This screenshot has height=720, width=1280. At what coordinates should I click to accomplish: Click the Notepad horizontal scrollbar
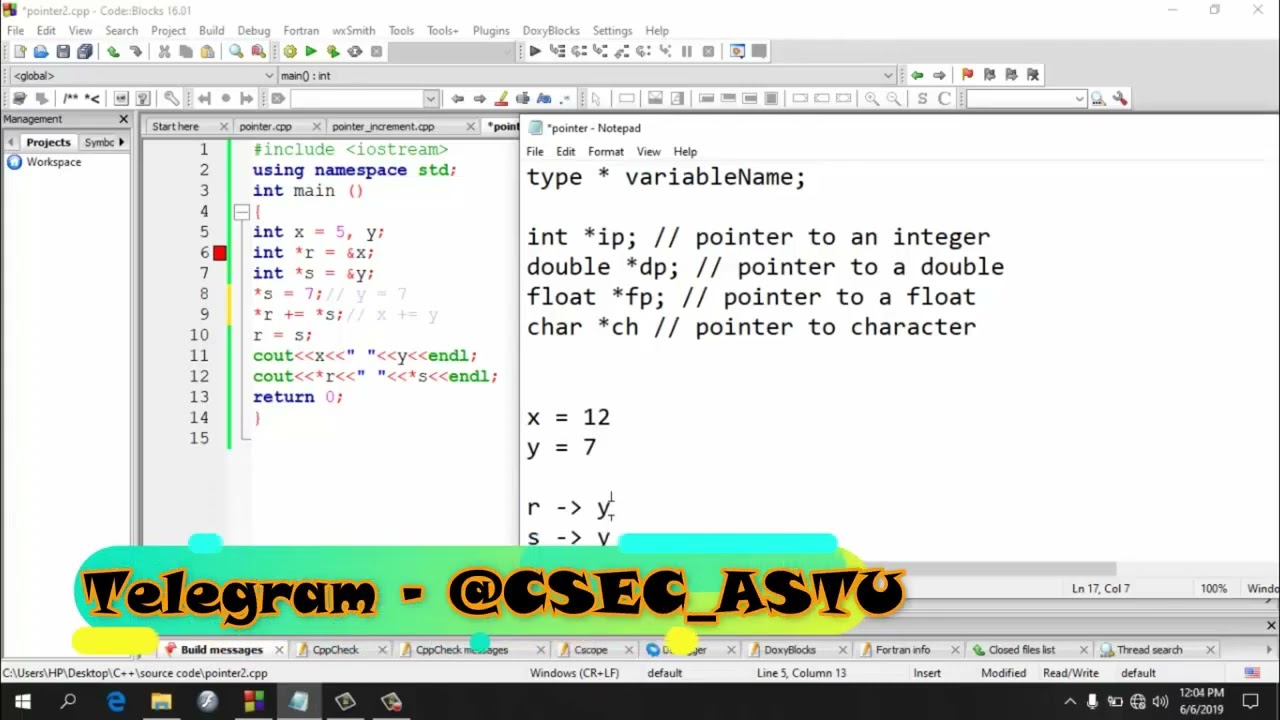pyautogui.click(x=820, y=569)
